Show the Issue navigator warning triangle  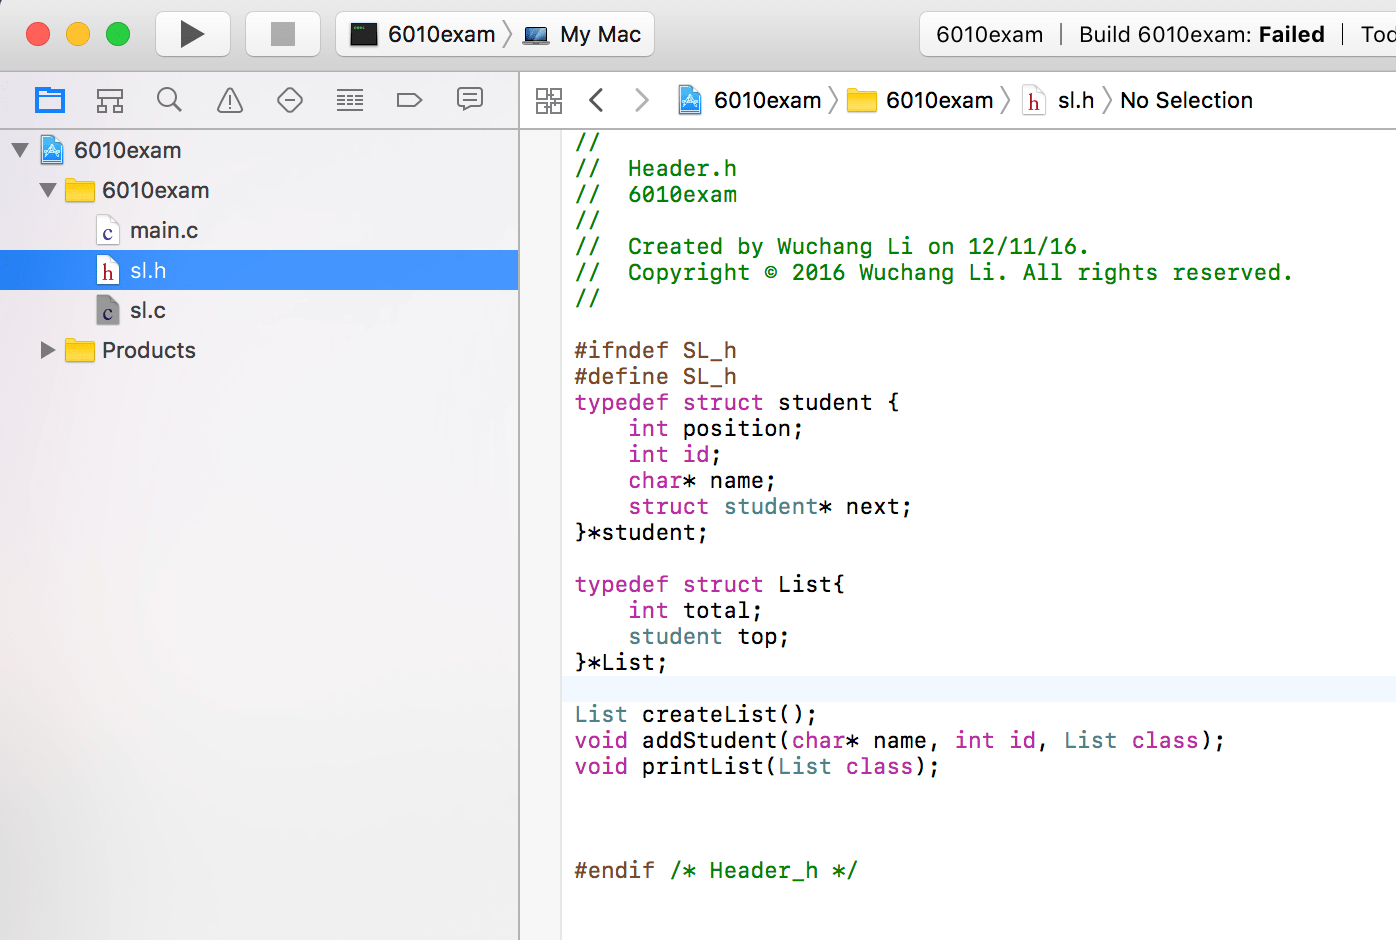(229, 99)
